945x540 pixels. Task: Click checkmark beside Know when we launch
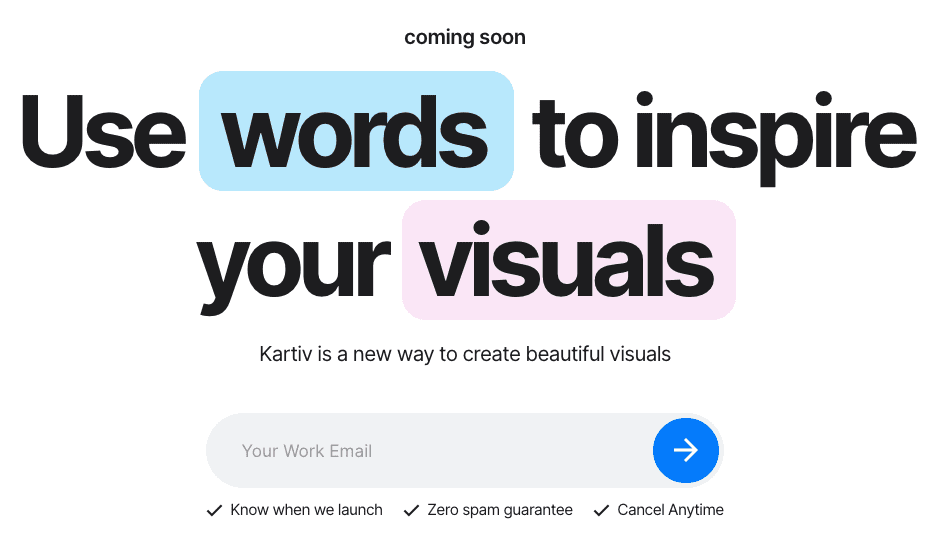click(x=214, y=510)
